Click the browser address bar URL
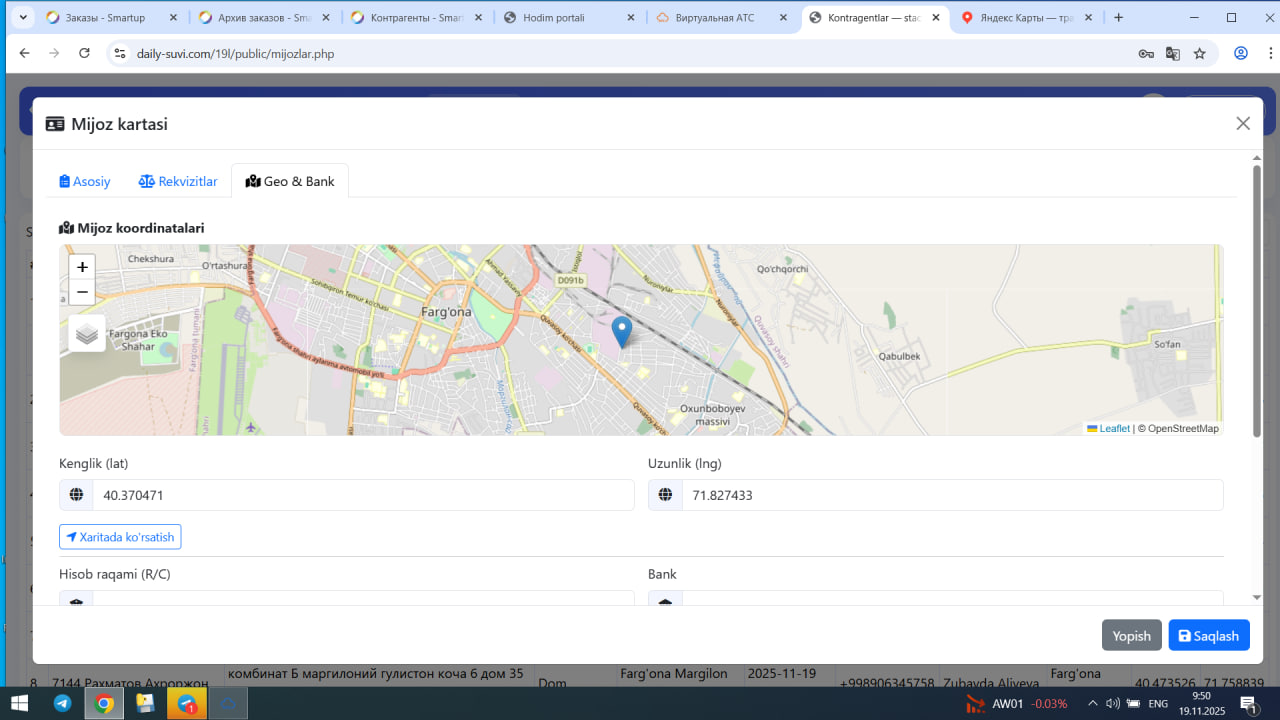The width and height of the screenshot is (1280, 720). point(235,53)
